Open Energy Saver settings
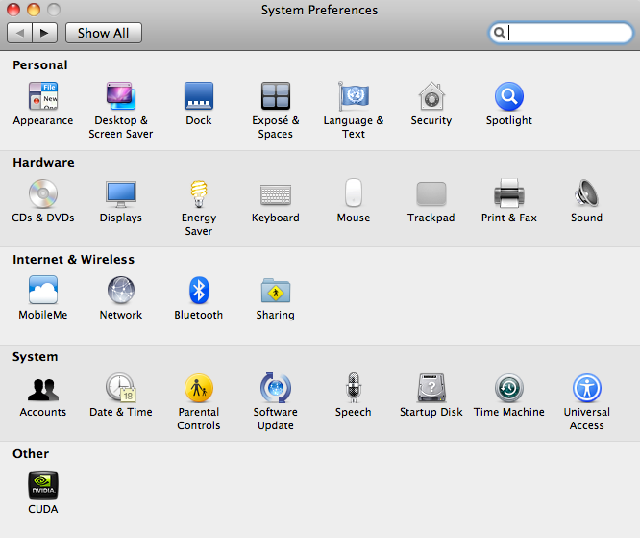Image resolution: width=640 pixels, height=538 pixels. [x=198, y=195]
